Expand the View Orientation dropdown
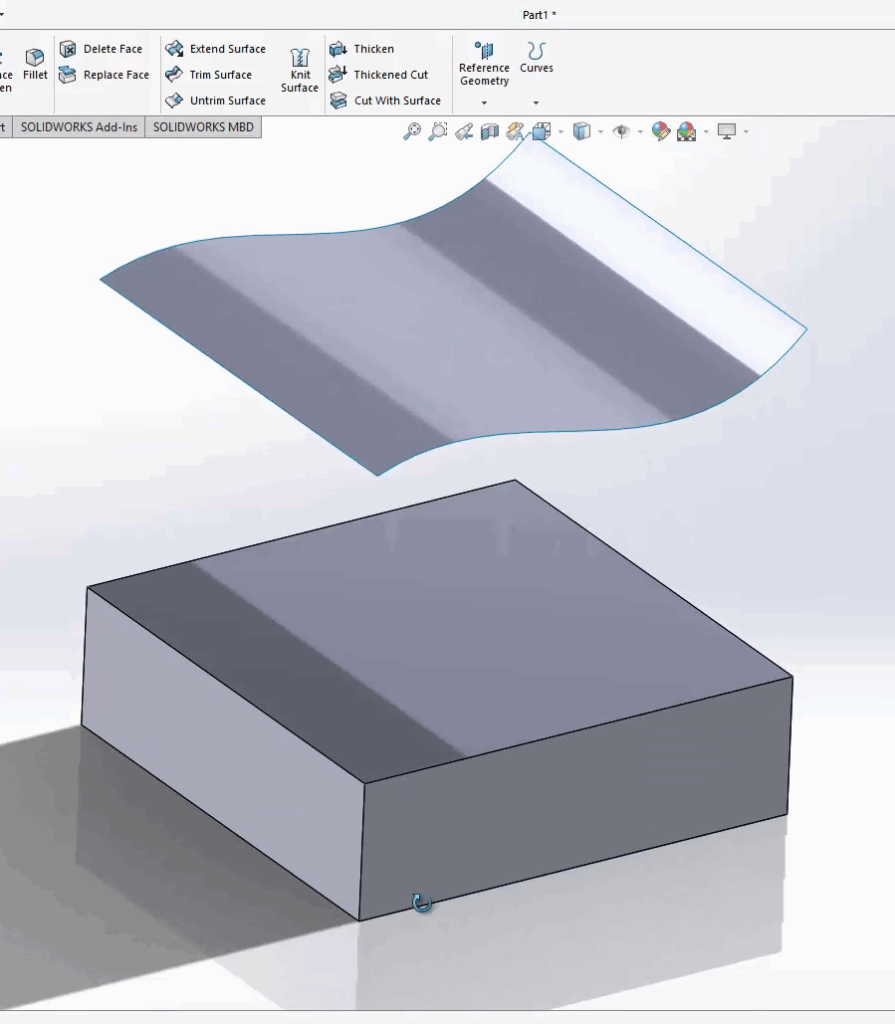Image resolution: width=895 pixels, height=1024 pixels. [559, 129]
